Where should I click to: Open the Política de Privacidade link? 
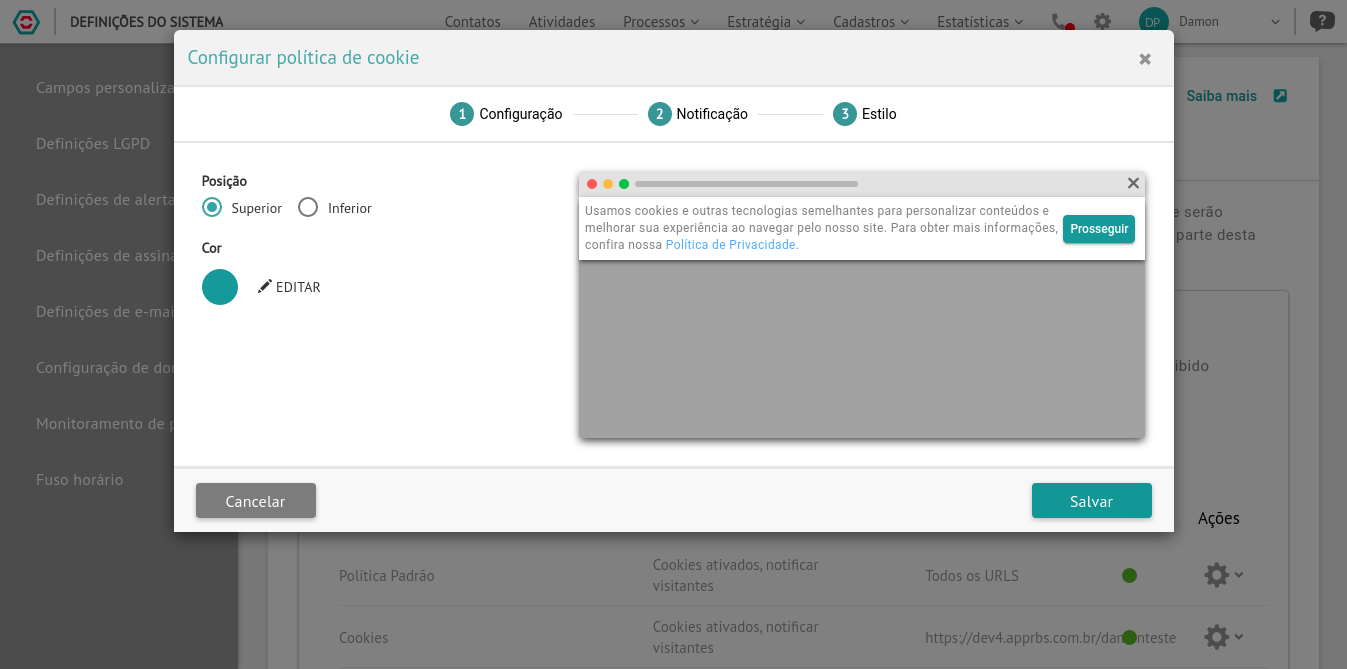point(731,245)
